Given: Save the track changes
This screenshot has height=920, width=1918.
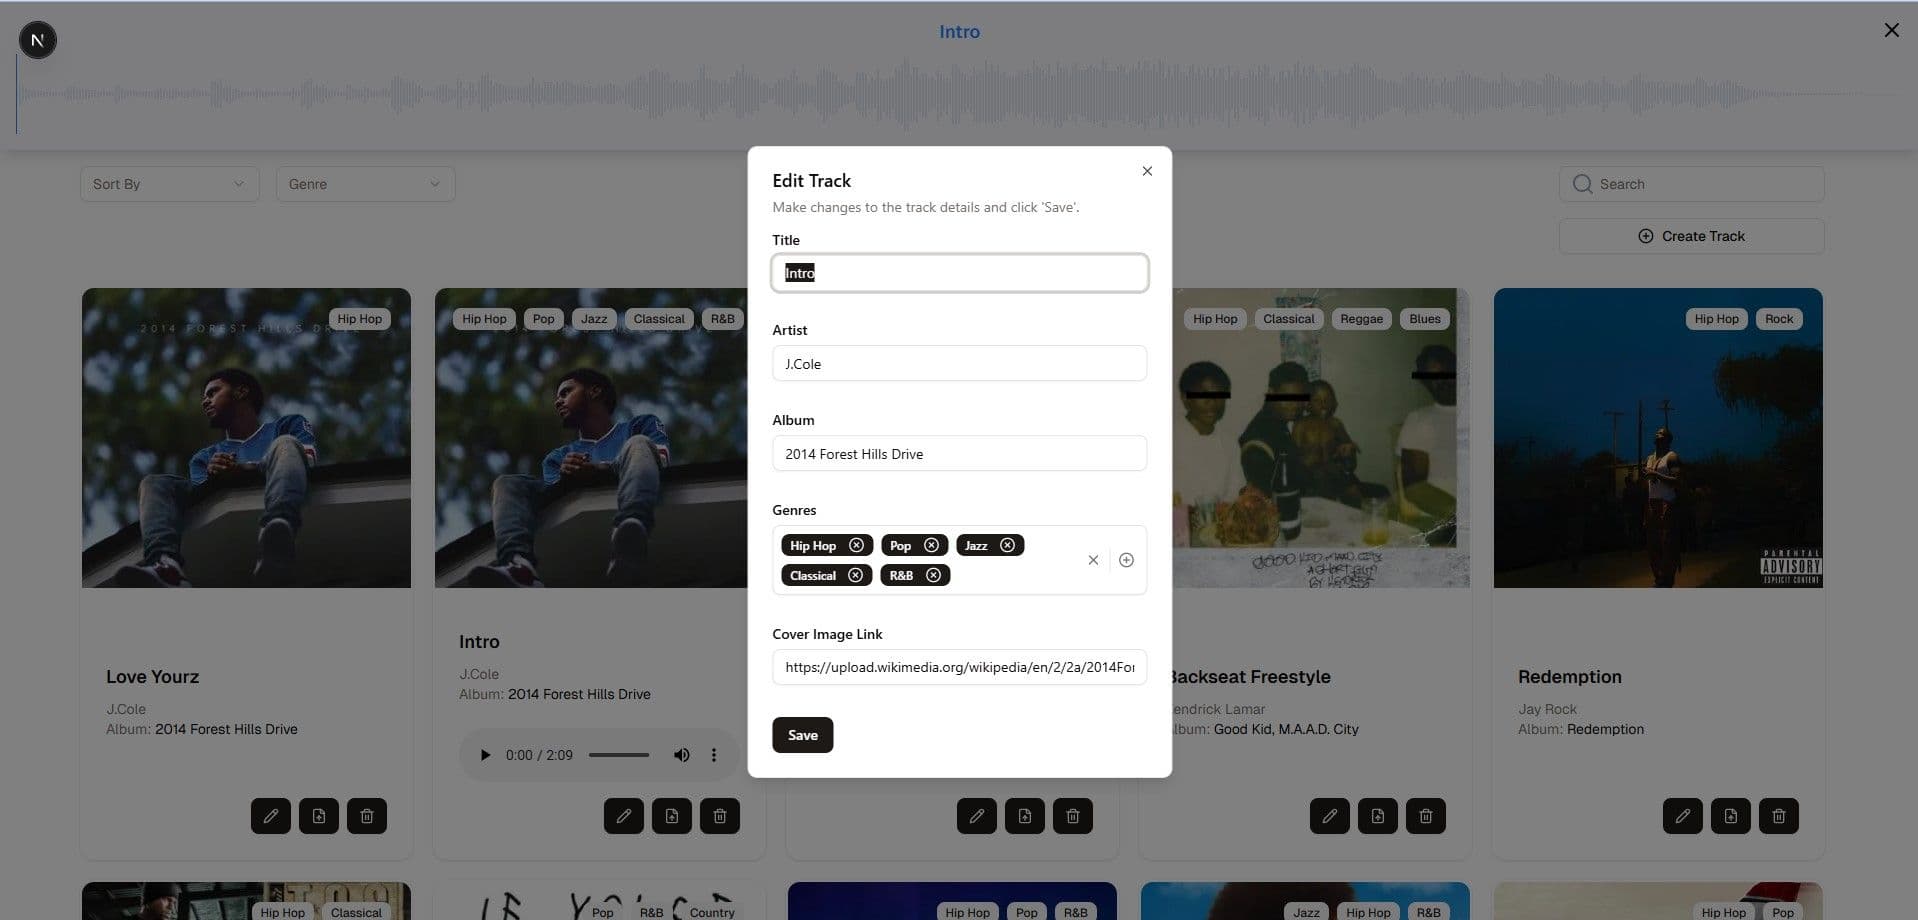Looking at the screenshot, I should (802, 735).
